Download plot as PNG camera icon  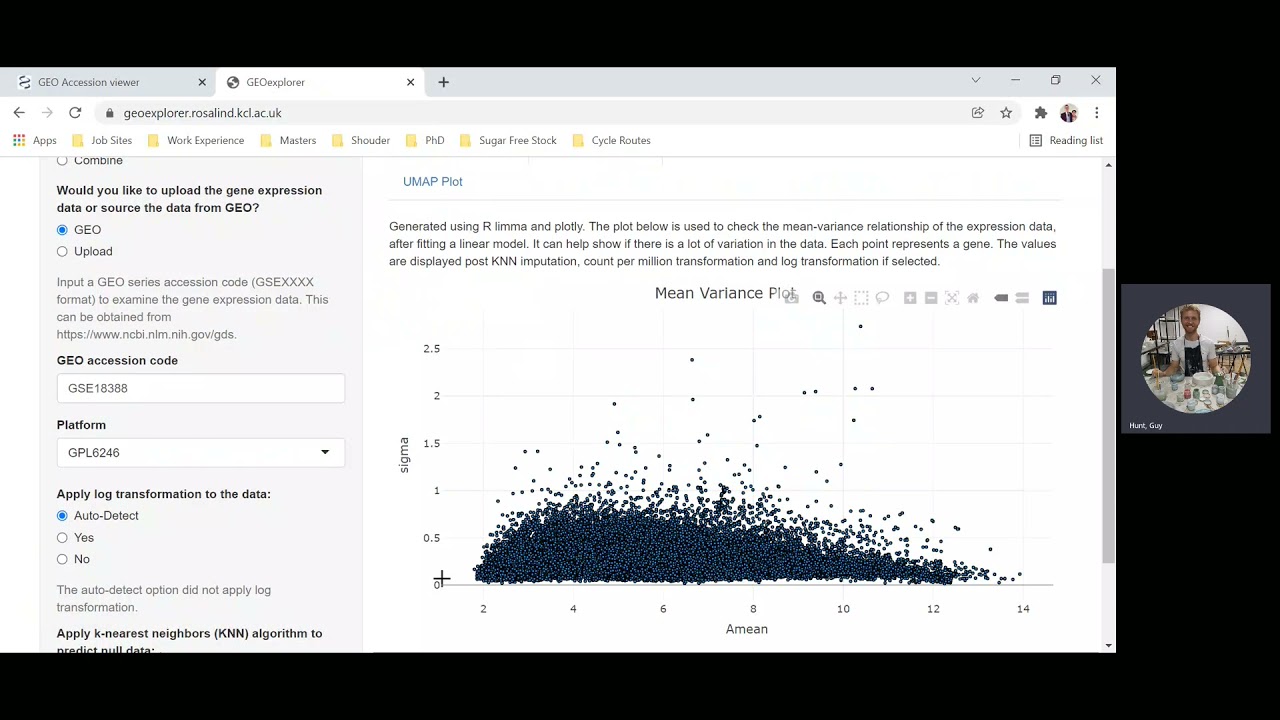[x=791, y=298]
